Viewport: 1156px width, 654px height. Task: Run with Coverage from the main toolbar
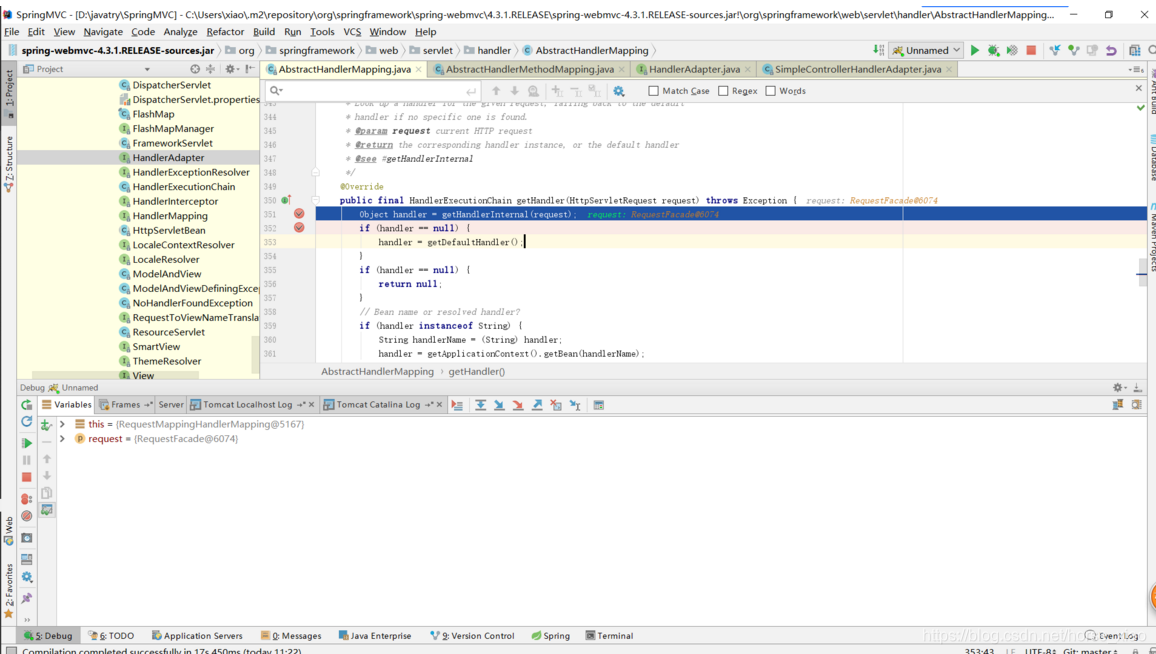(1012, 50)
